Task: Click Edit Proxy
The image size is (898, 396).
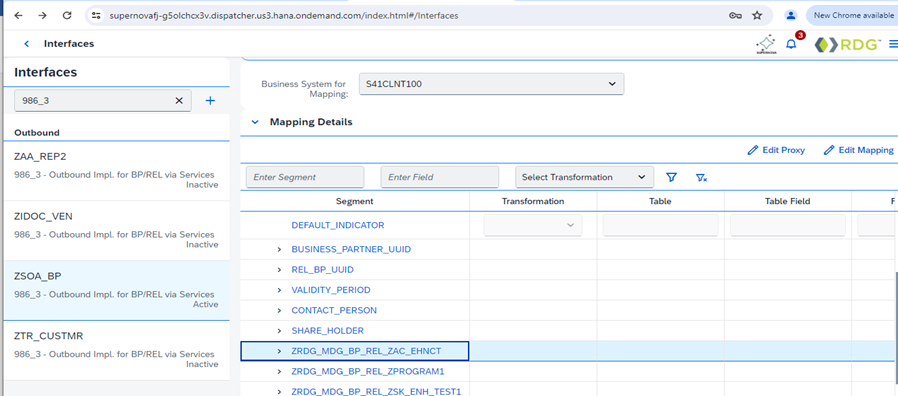Action: pyautogui.click(x=776, y=150)
